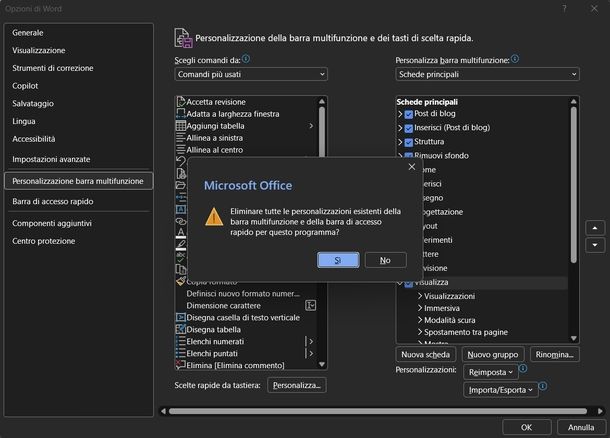Click the move up arrow button
The width and height of the screenshot is (610, 438).
click(595, 228)
